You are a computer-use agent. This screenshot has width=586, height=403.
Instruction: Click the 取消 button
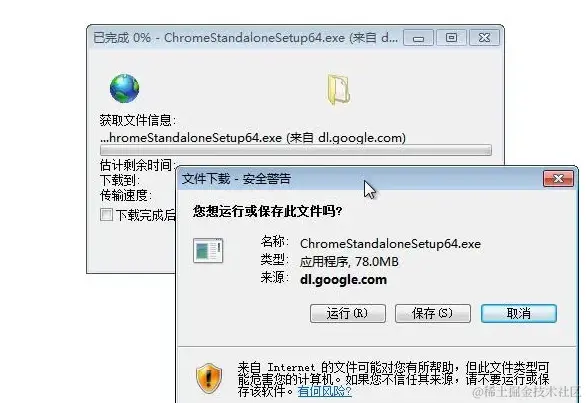pyautogui.click(x=519, y=313)
